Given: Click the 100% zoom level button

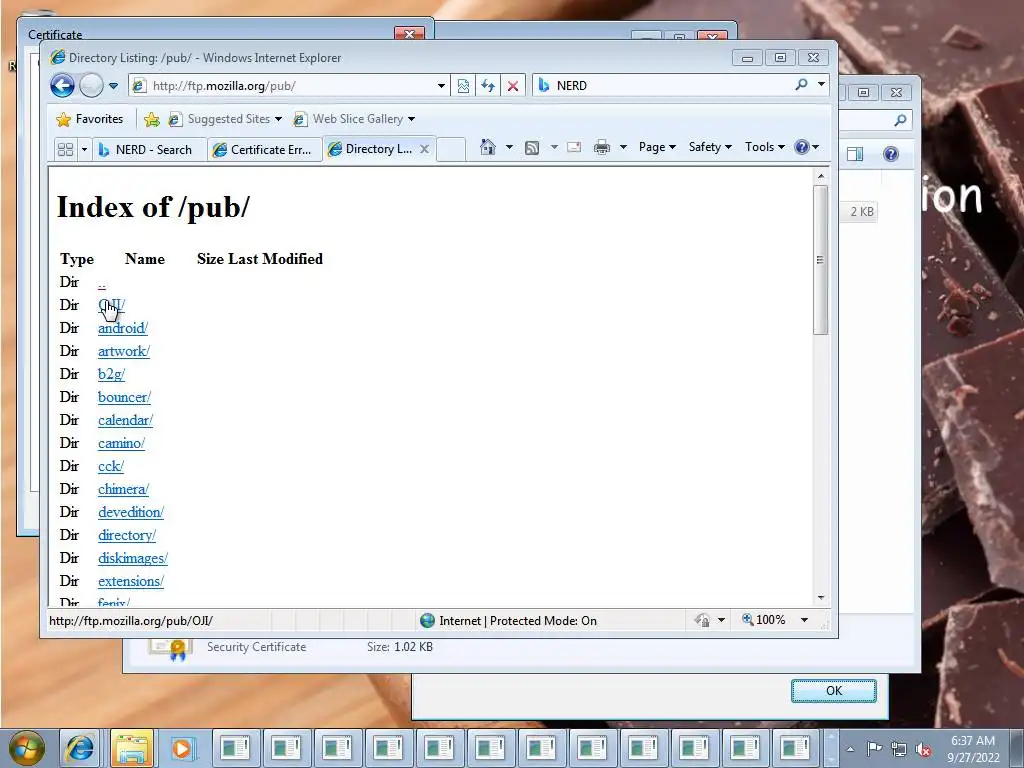Looking at the screenshot, I should pyautogui.click(x=764, y=620).
